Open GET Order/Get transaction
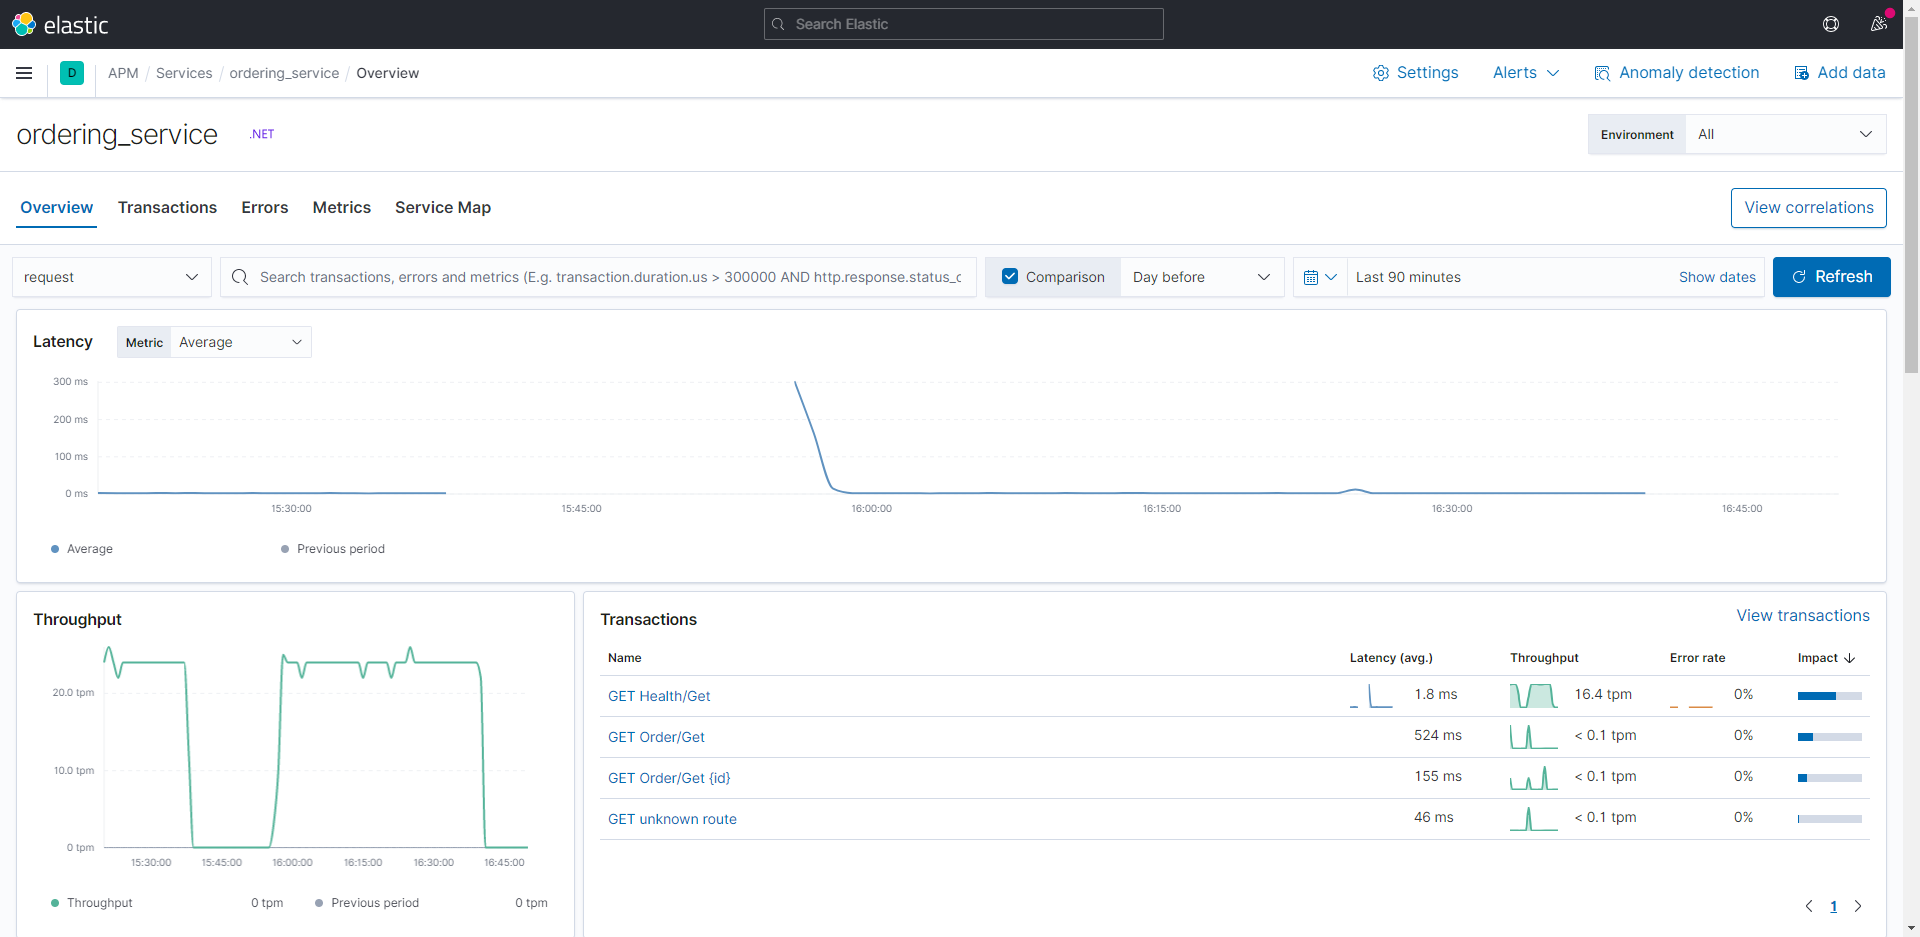This screenshot has height=937, width=1920. 656,737
